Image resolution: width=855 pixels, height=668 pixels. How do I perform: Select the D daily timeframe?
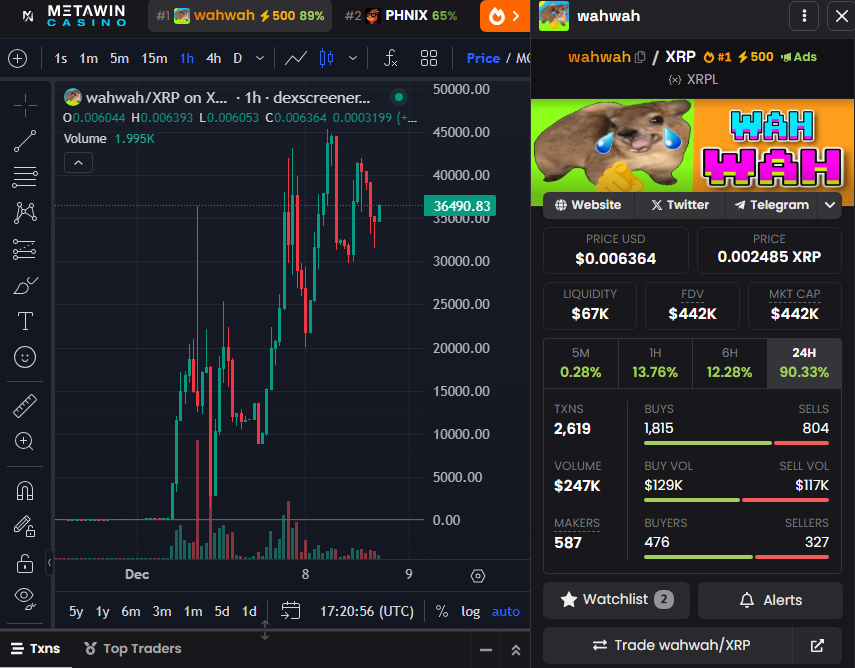coord(238,58)
